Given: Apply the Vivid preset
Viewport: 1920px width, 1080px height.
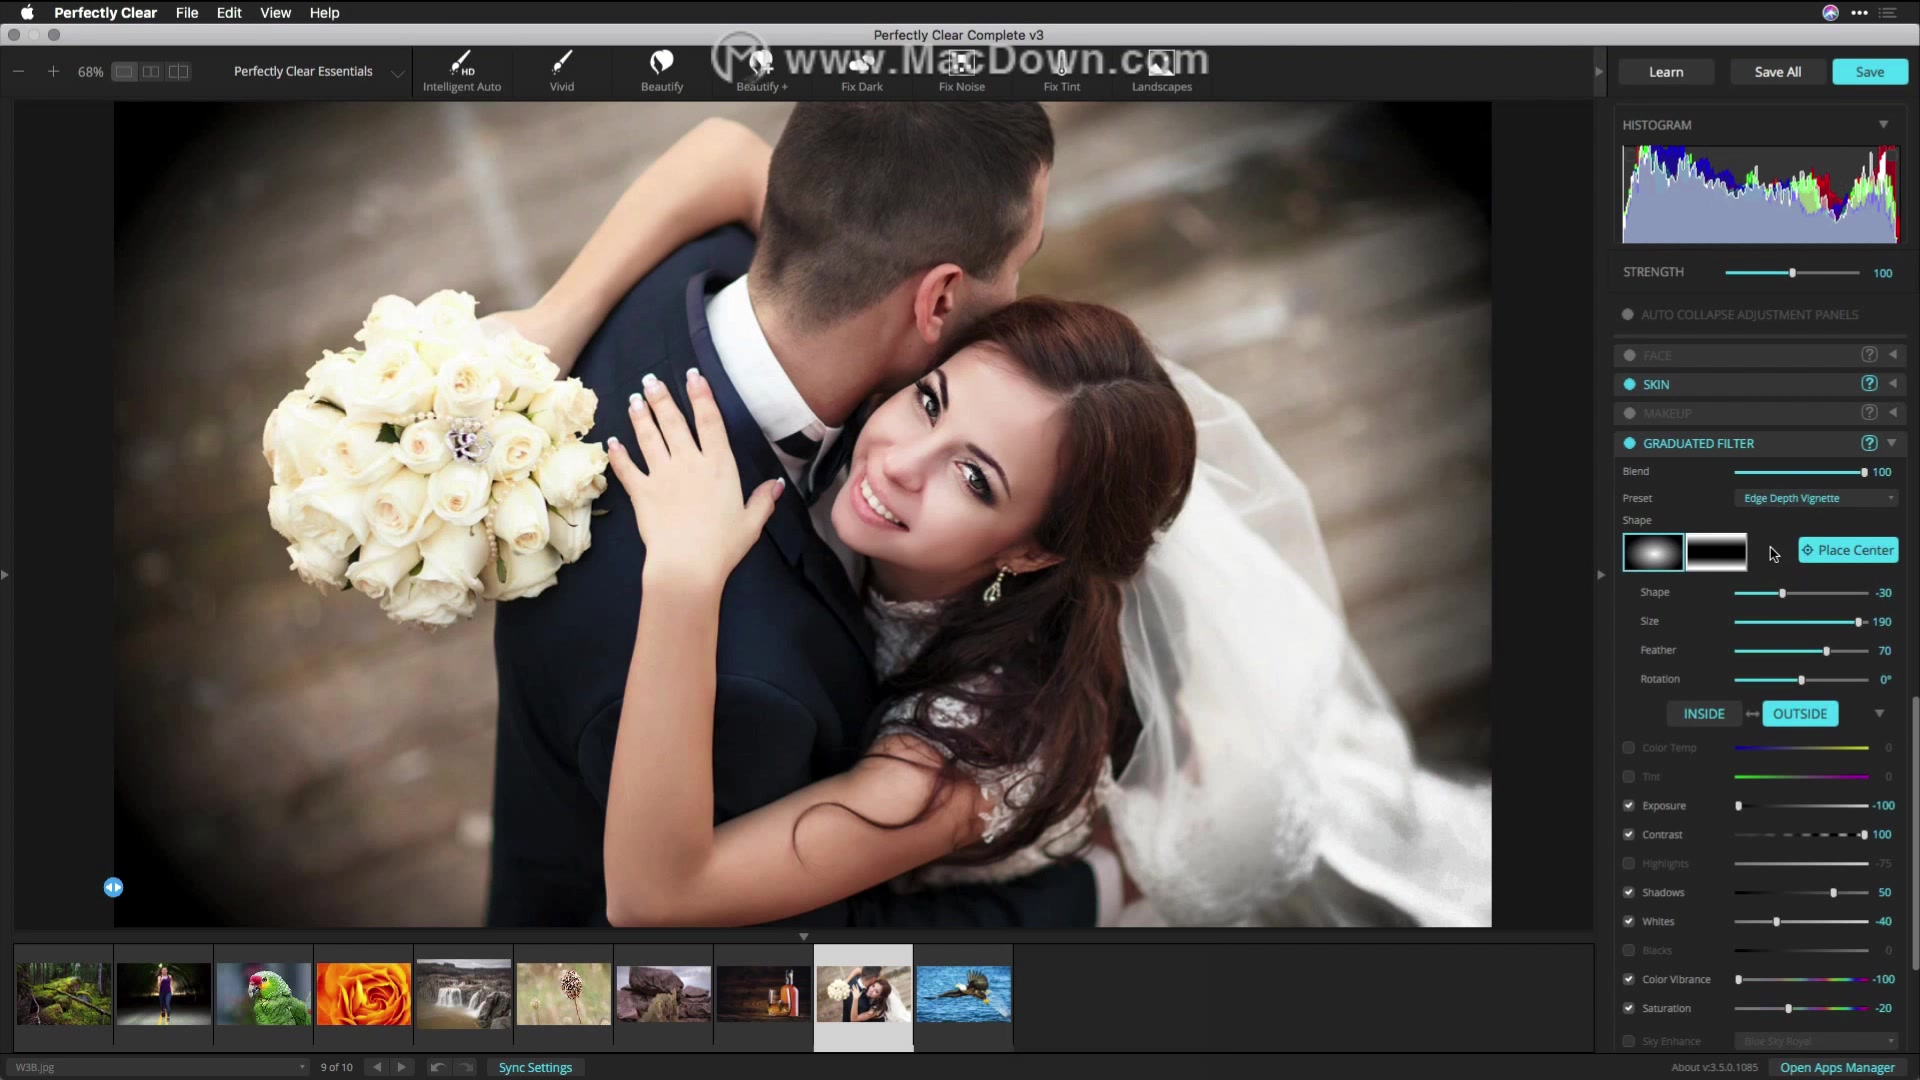Looking at the screenshot, I should click(x=561, y=71).
